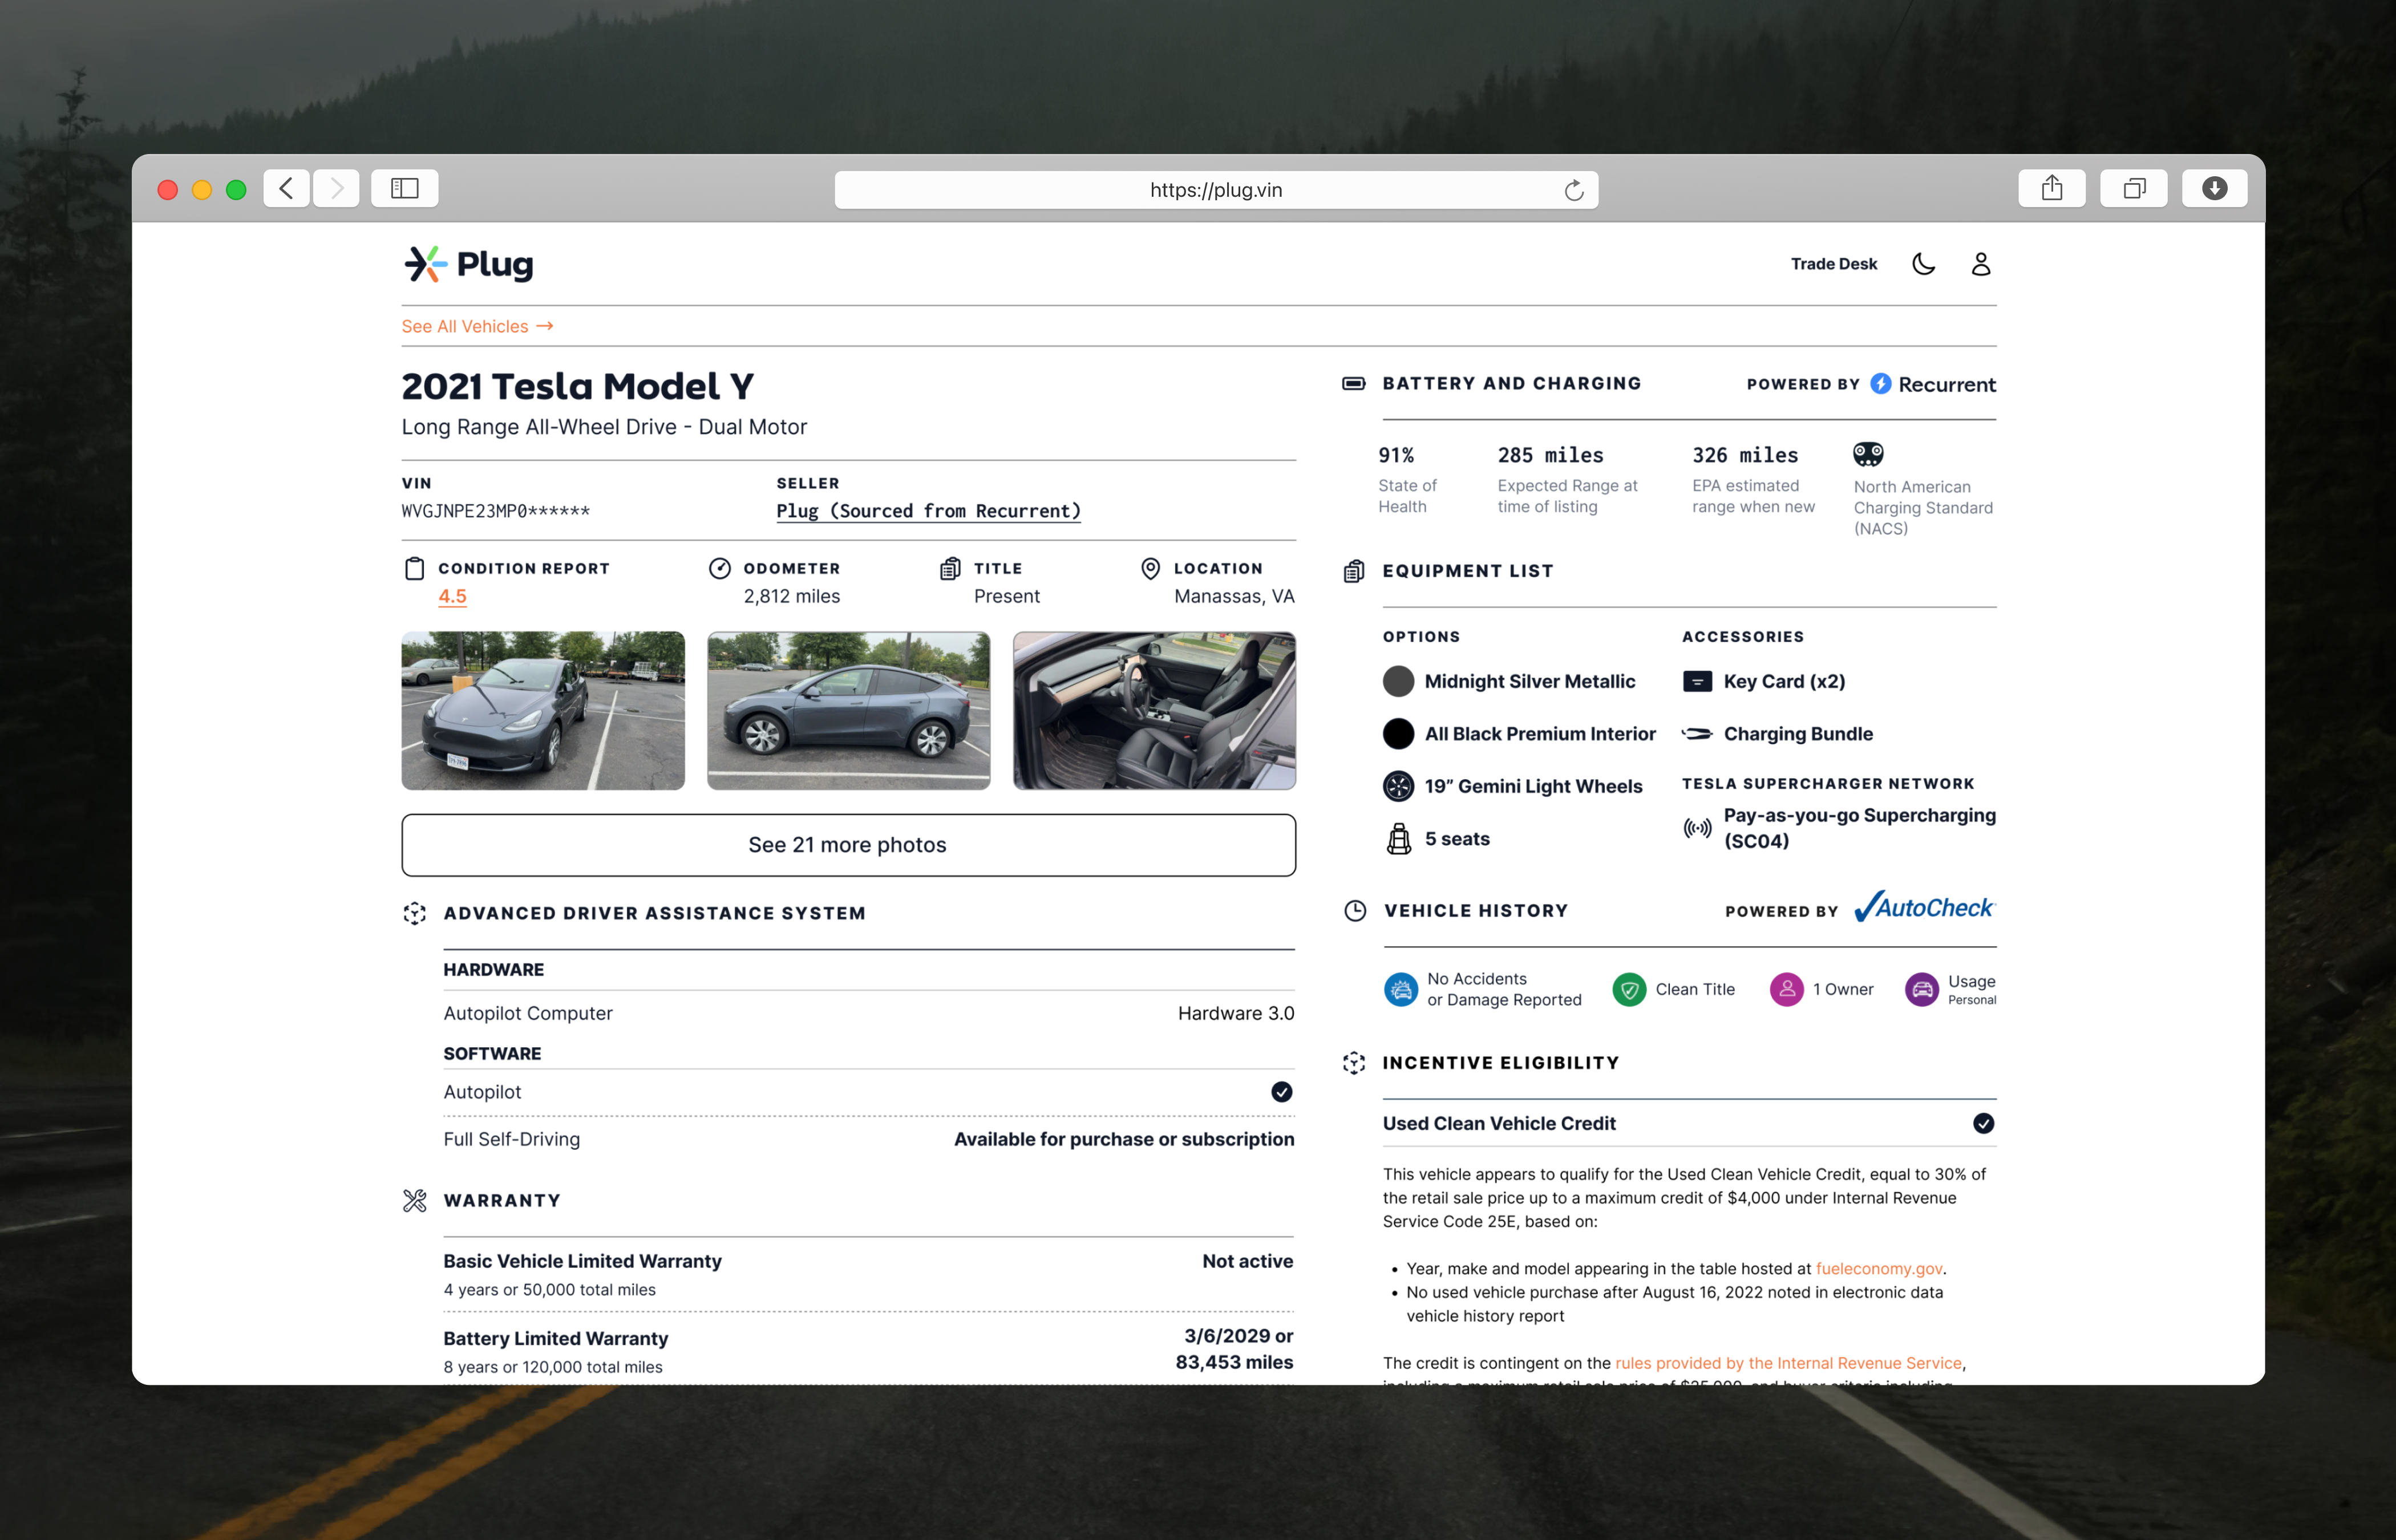This screenshot has height=1540, width=2396.
Task: Click the Manassas, VA location text
Action: tap(1234, 596)
